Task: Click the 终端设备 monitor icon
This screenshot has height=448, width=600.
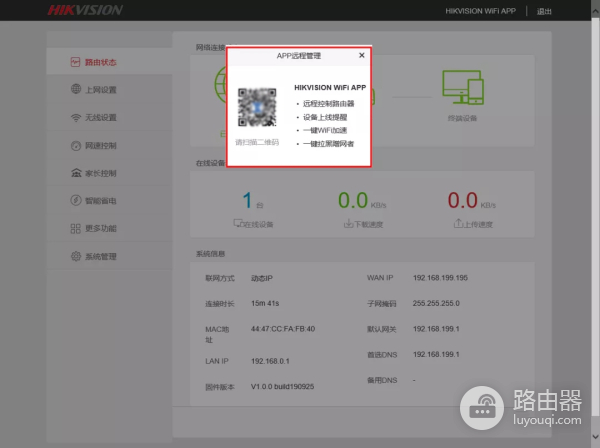Action: coord(463,88)
